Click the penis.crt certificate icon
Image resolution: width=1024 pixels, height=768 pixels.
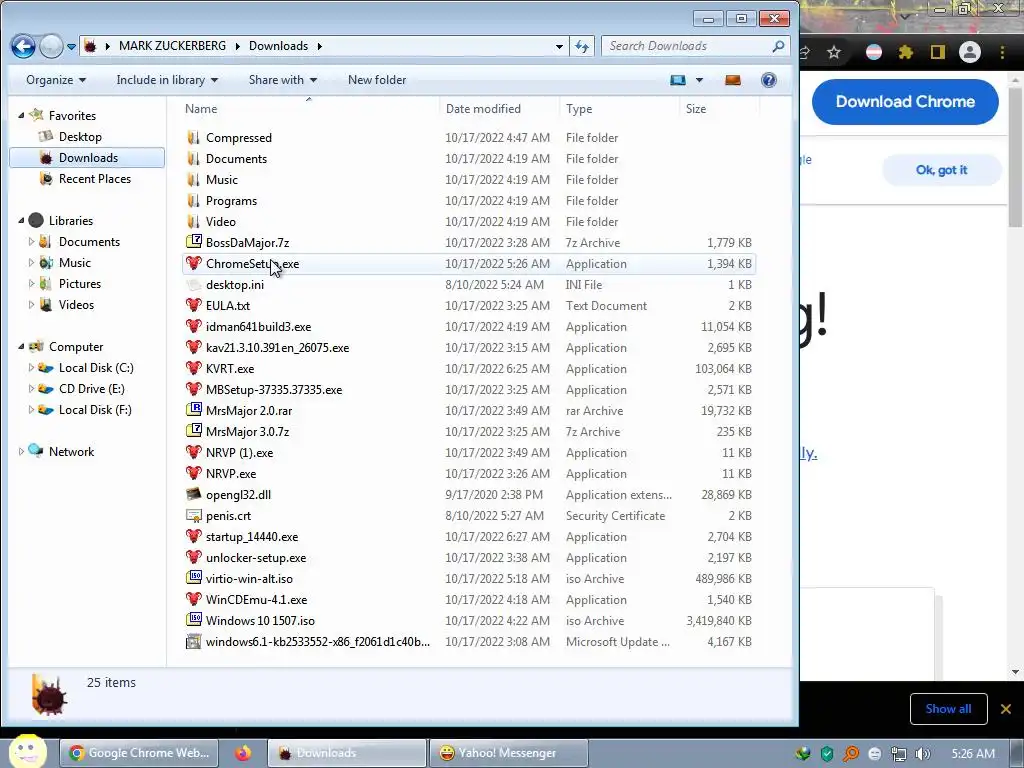point(193,515)
